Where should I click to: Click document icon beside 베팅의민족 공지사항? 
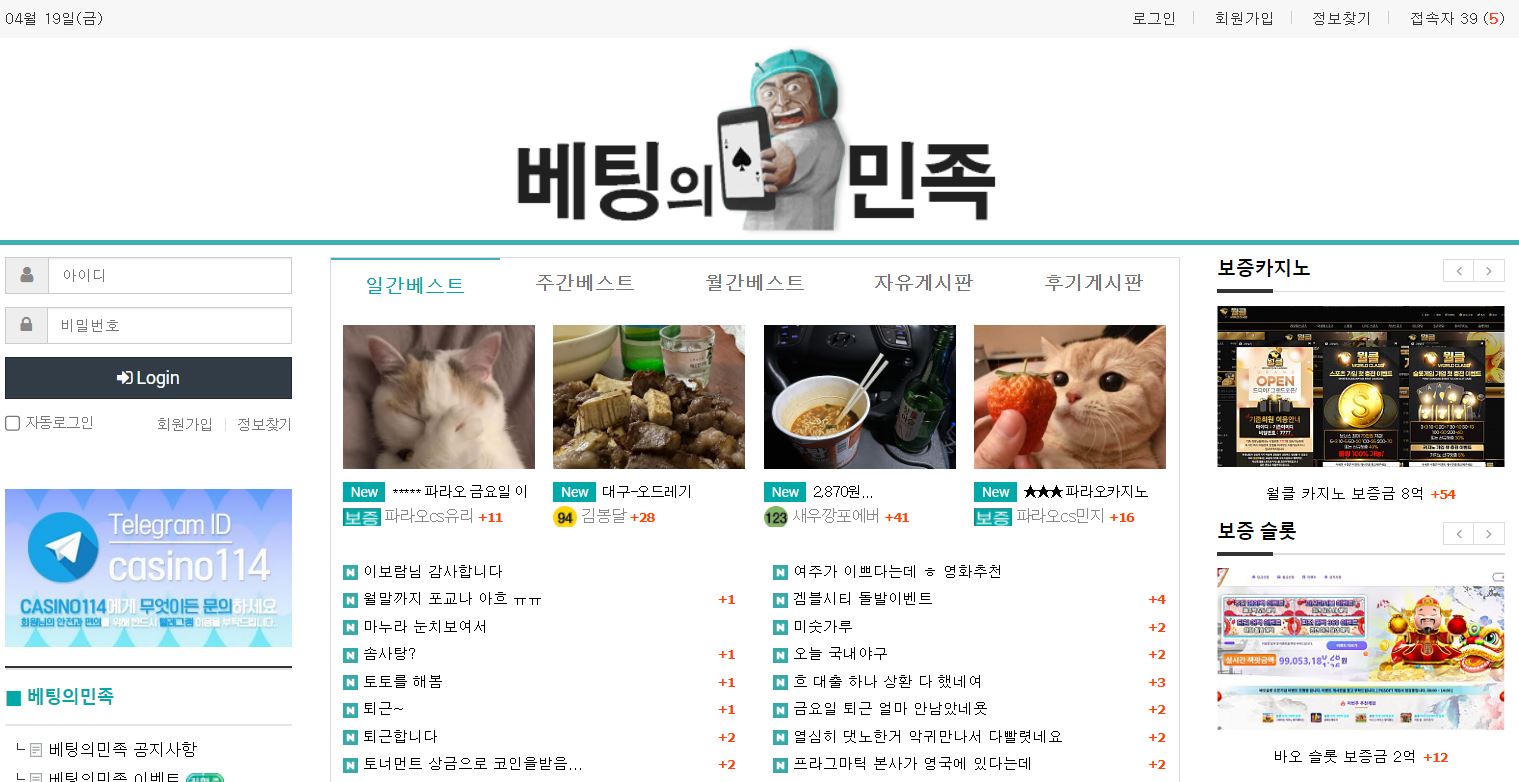coord(36,750)
